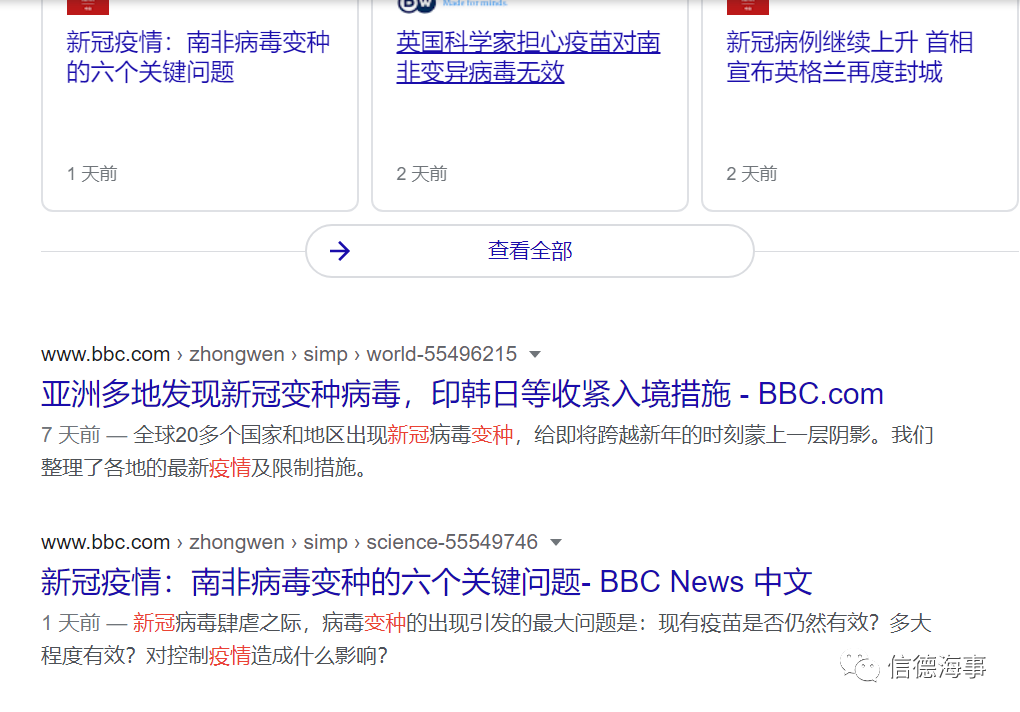This screenshot has height=712, width=1020.
Task: Expand dropdown arrow next to world-55496215 URL
Action: click(x=535, y=355)
